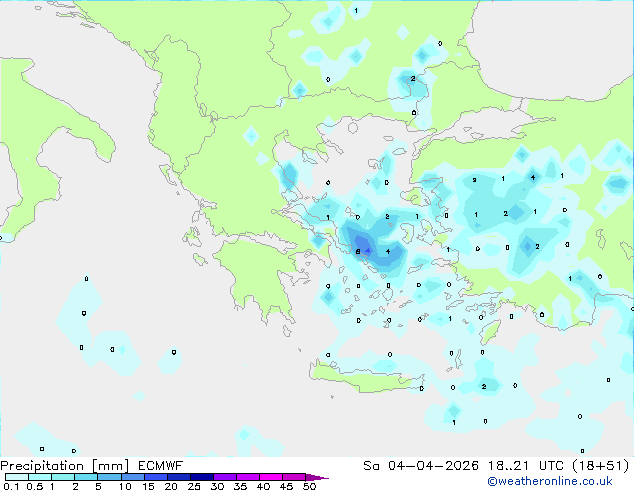Click the island of Rhodes on map
Viewport: 634px width, 490px height.
[489, 331]
